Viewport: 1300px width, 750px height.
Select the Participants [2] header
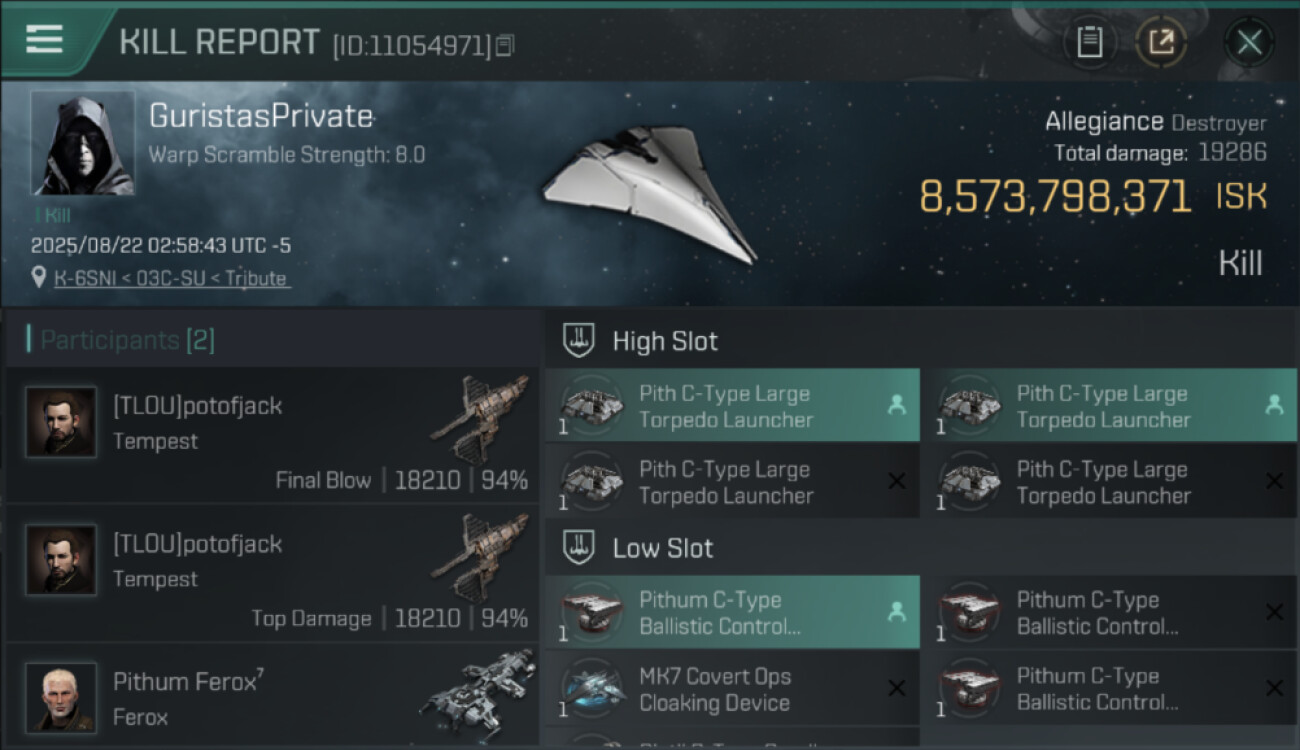pos(127,340)
